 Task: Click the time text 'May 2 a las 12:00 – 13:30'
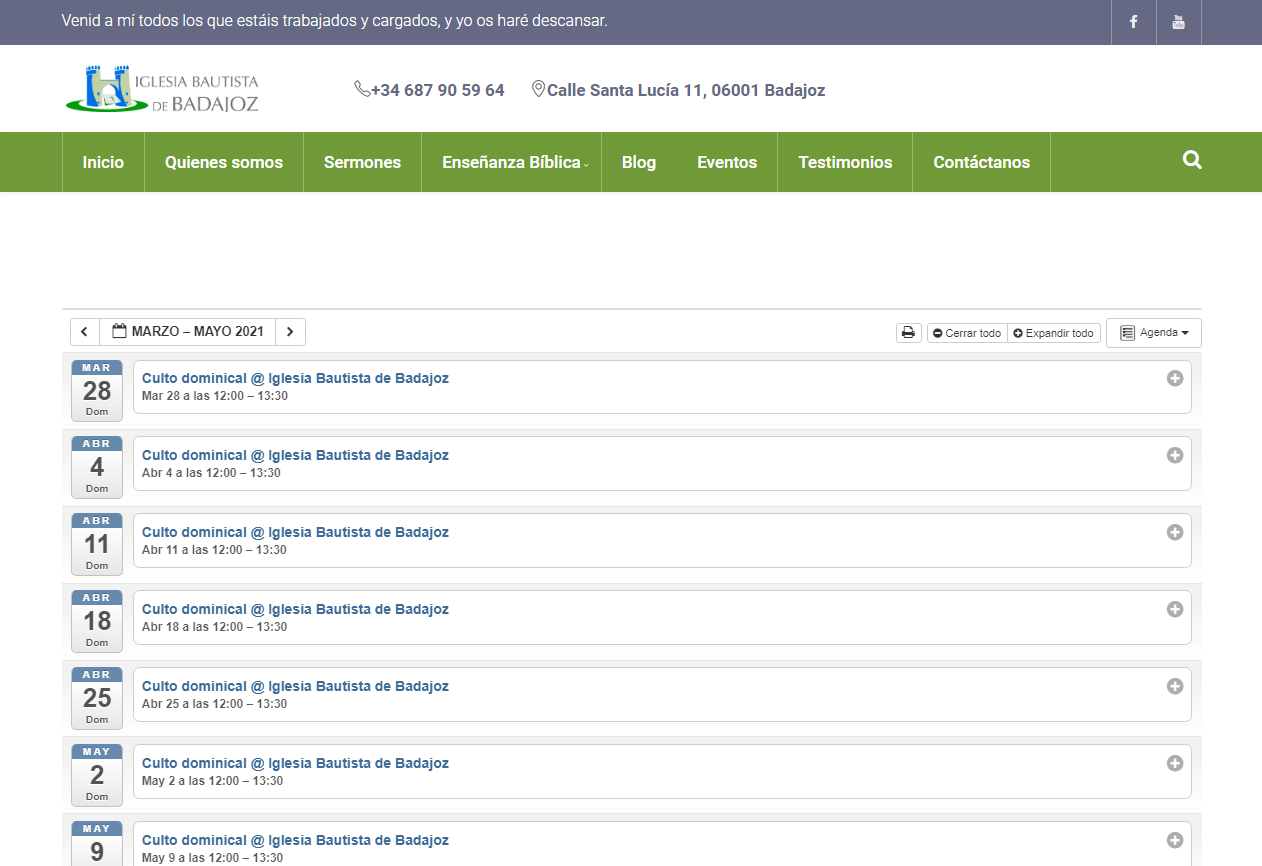212,781
